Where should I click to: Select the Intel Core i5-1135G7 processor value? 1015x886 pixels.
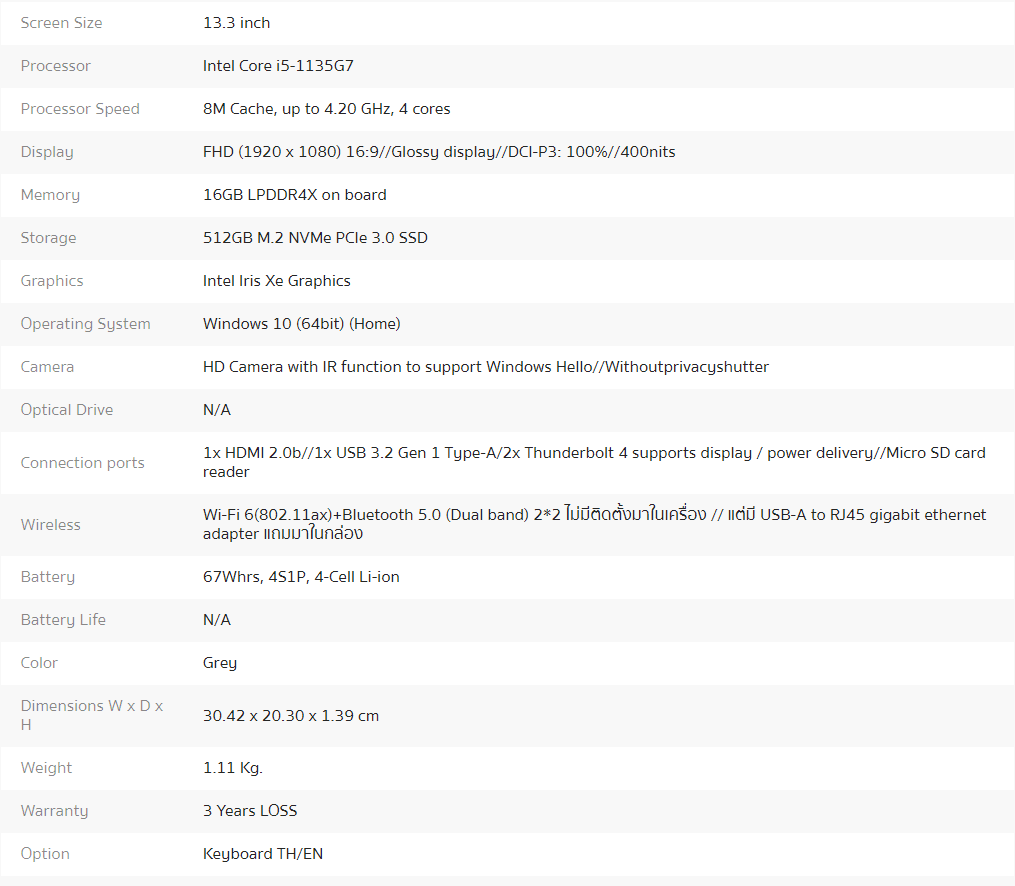(278, 65)
